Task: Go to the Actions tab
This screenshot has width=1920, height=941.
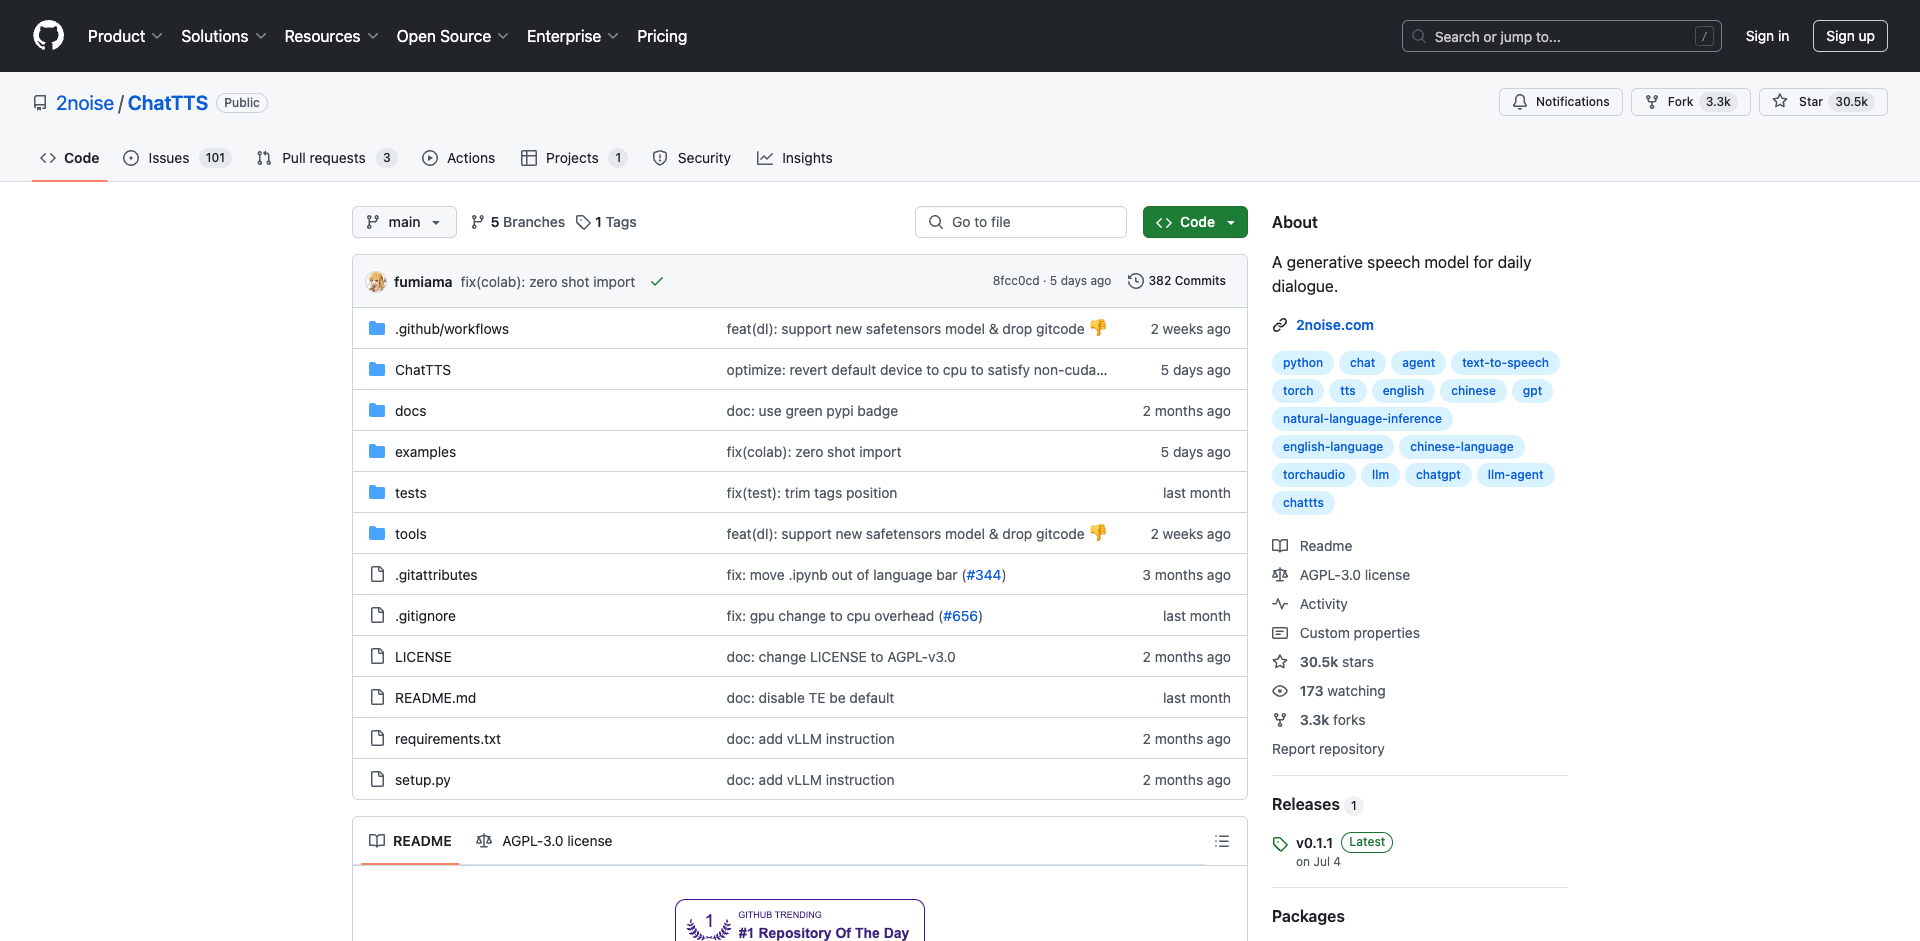Action: 459,158
